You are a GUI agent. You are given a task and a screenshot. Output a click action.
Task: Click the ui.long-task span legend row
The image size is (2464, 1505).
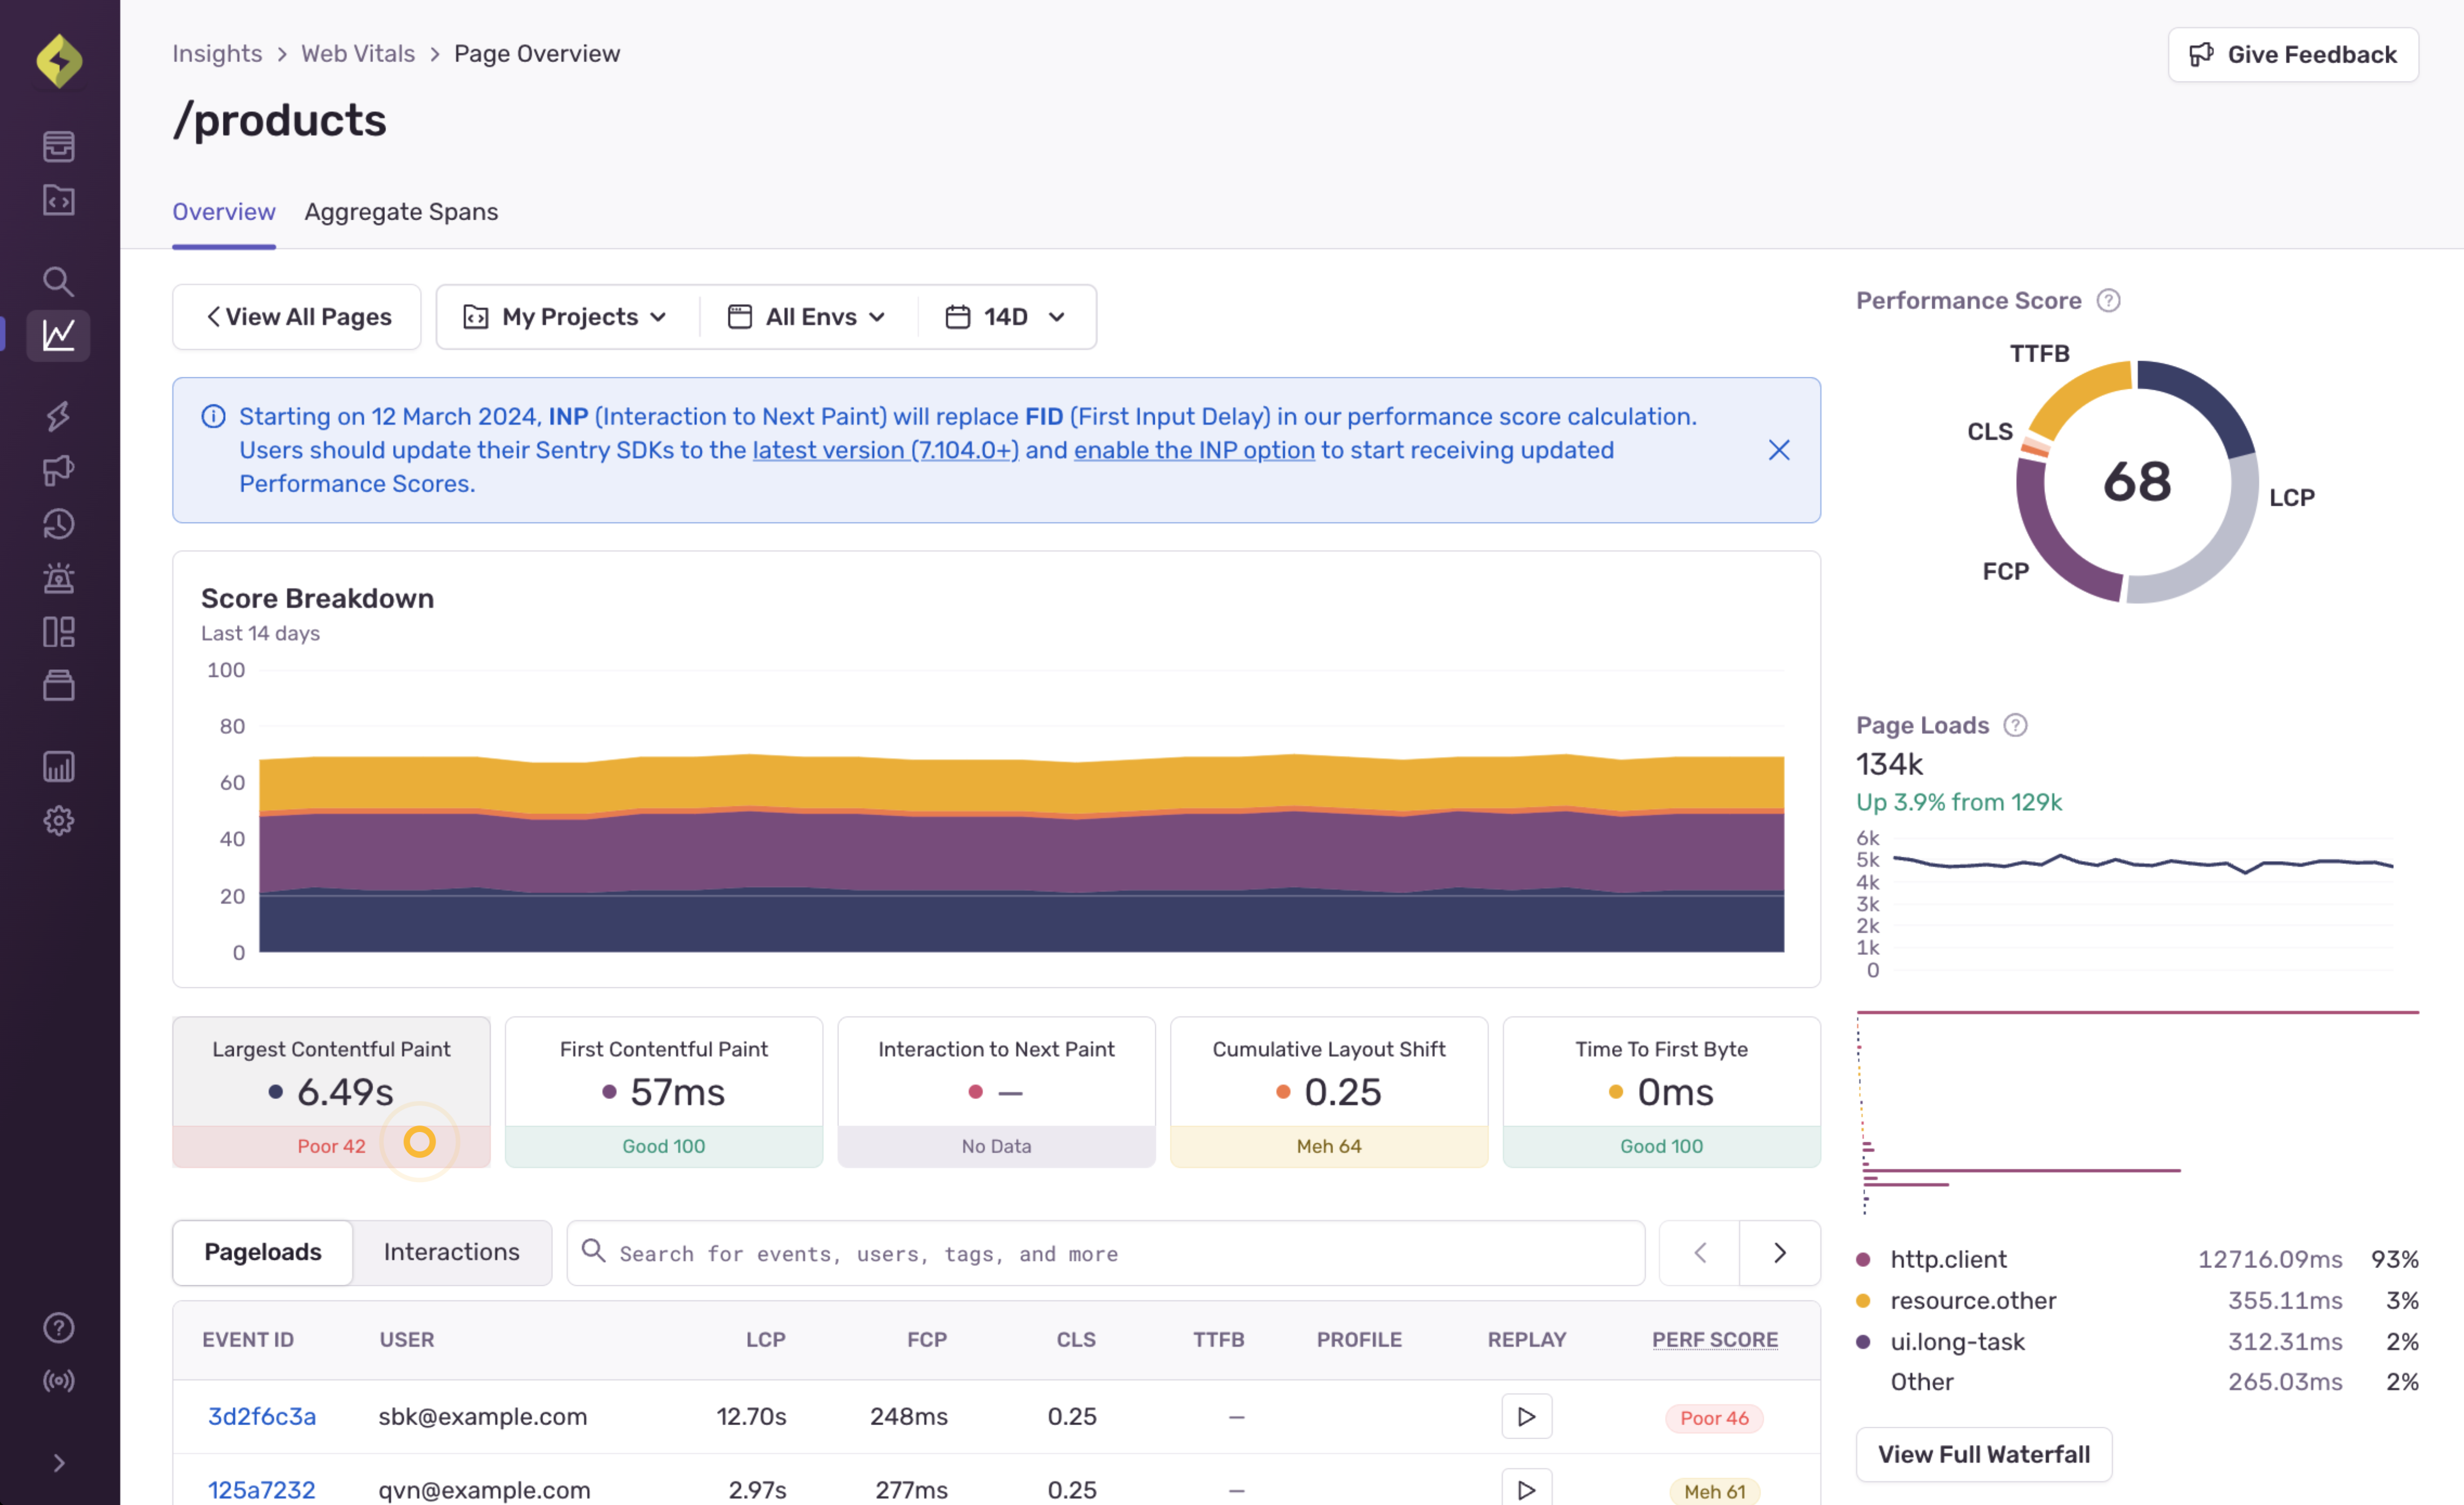(2137, 1341)
